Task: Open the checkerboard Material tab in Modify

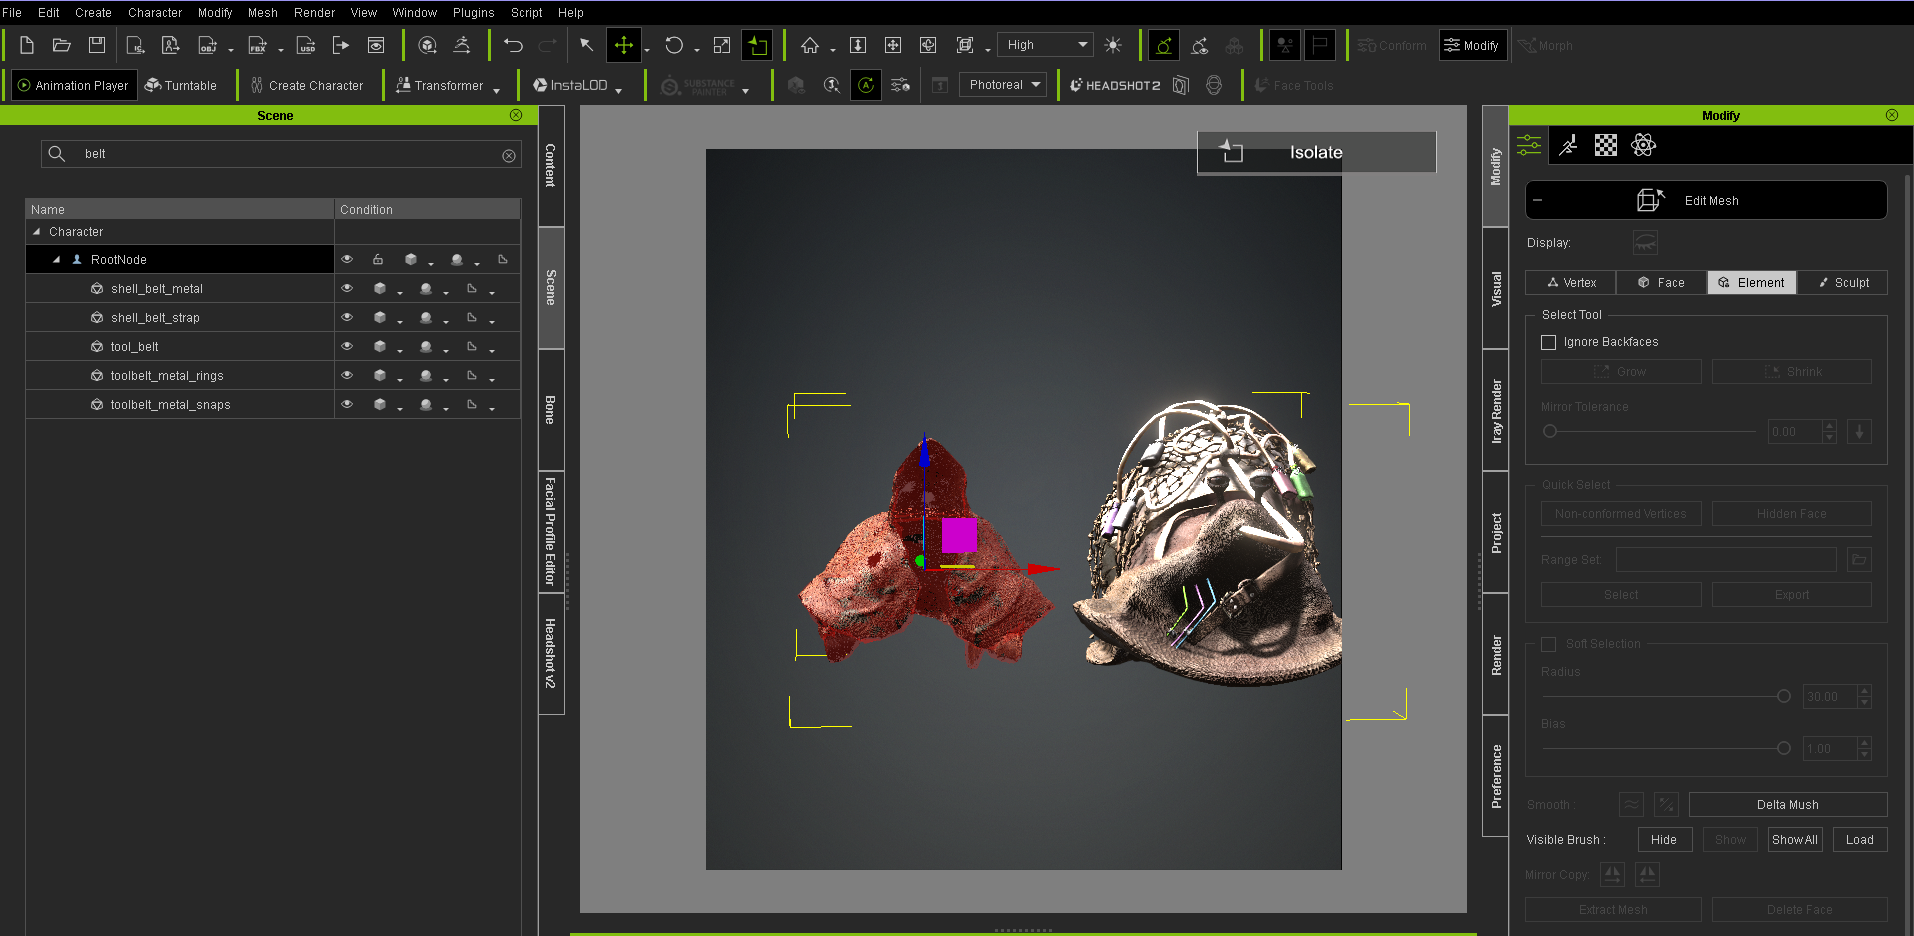Action: pyautogui.click(x=1606, y=145)
